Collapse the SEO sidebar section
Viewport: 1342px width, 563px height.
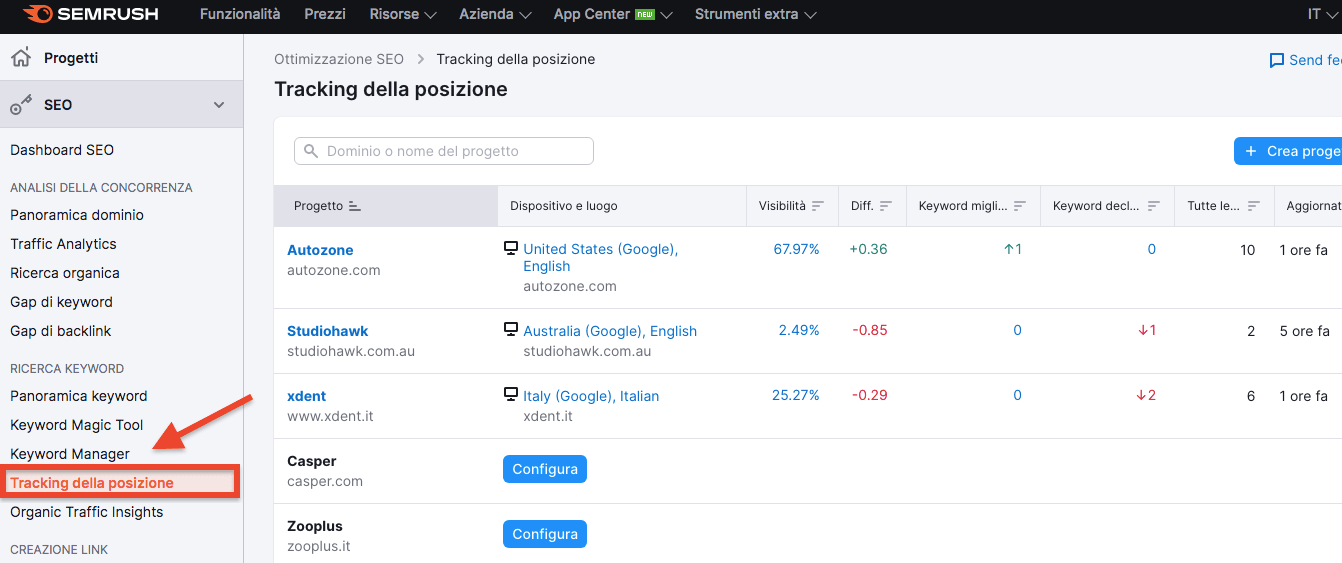[x=219, y=105]
